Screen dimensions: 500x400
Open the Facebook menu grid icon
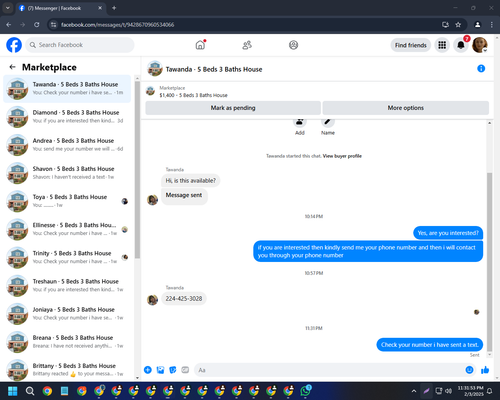[x=442, y=45]
